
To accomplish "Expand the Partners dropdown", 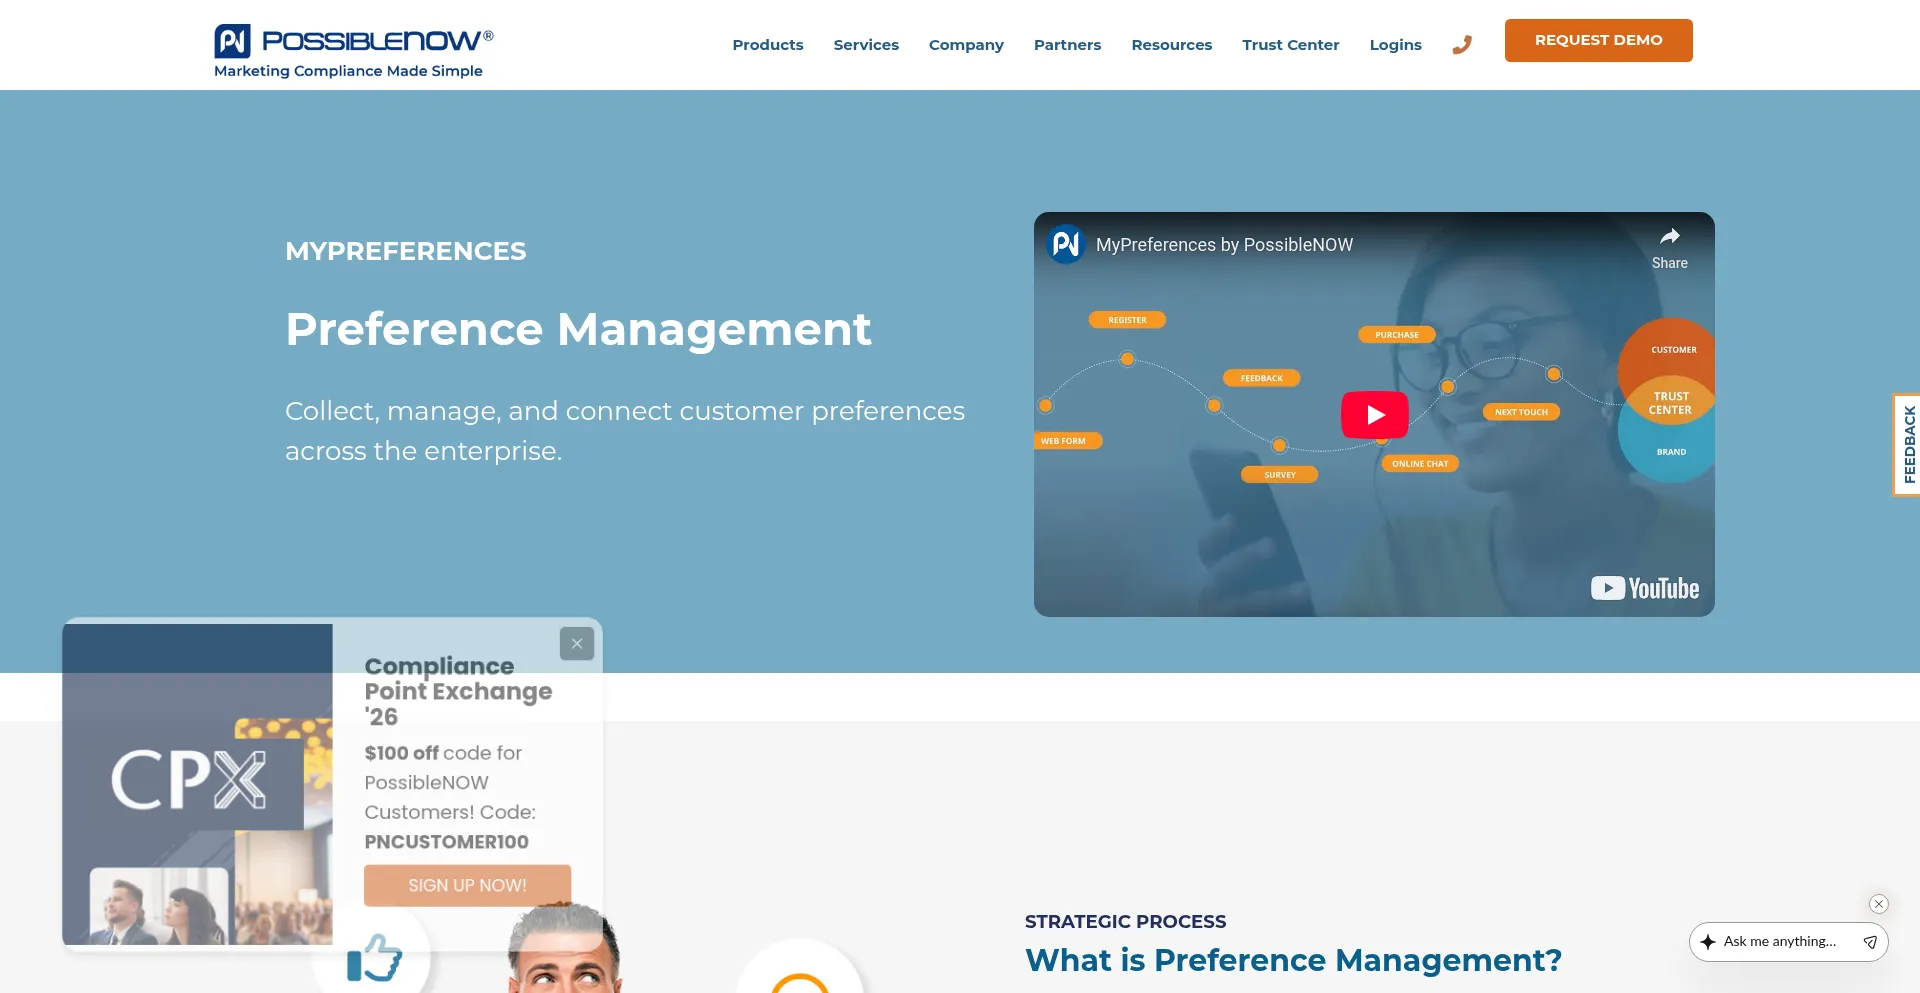I will tap(1067, 44).
